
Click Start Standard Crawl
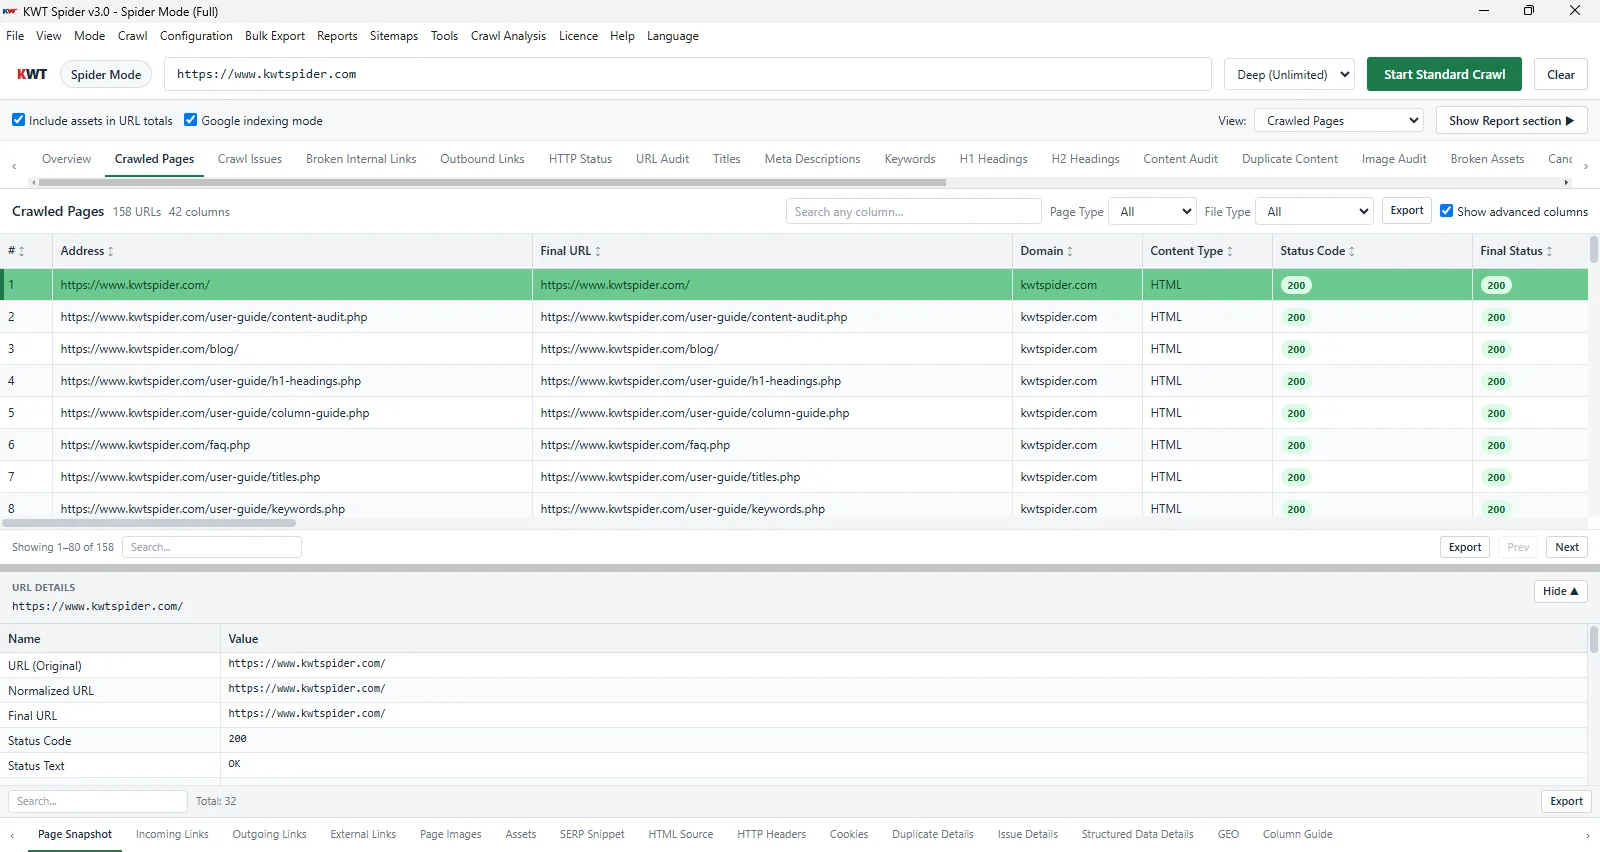coord(1444,74)
